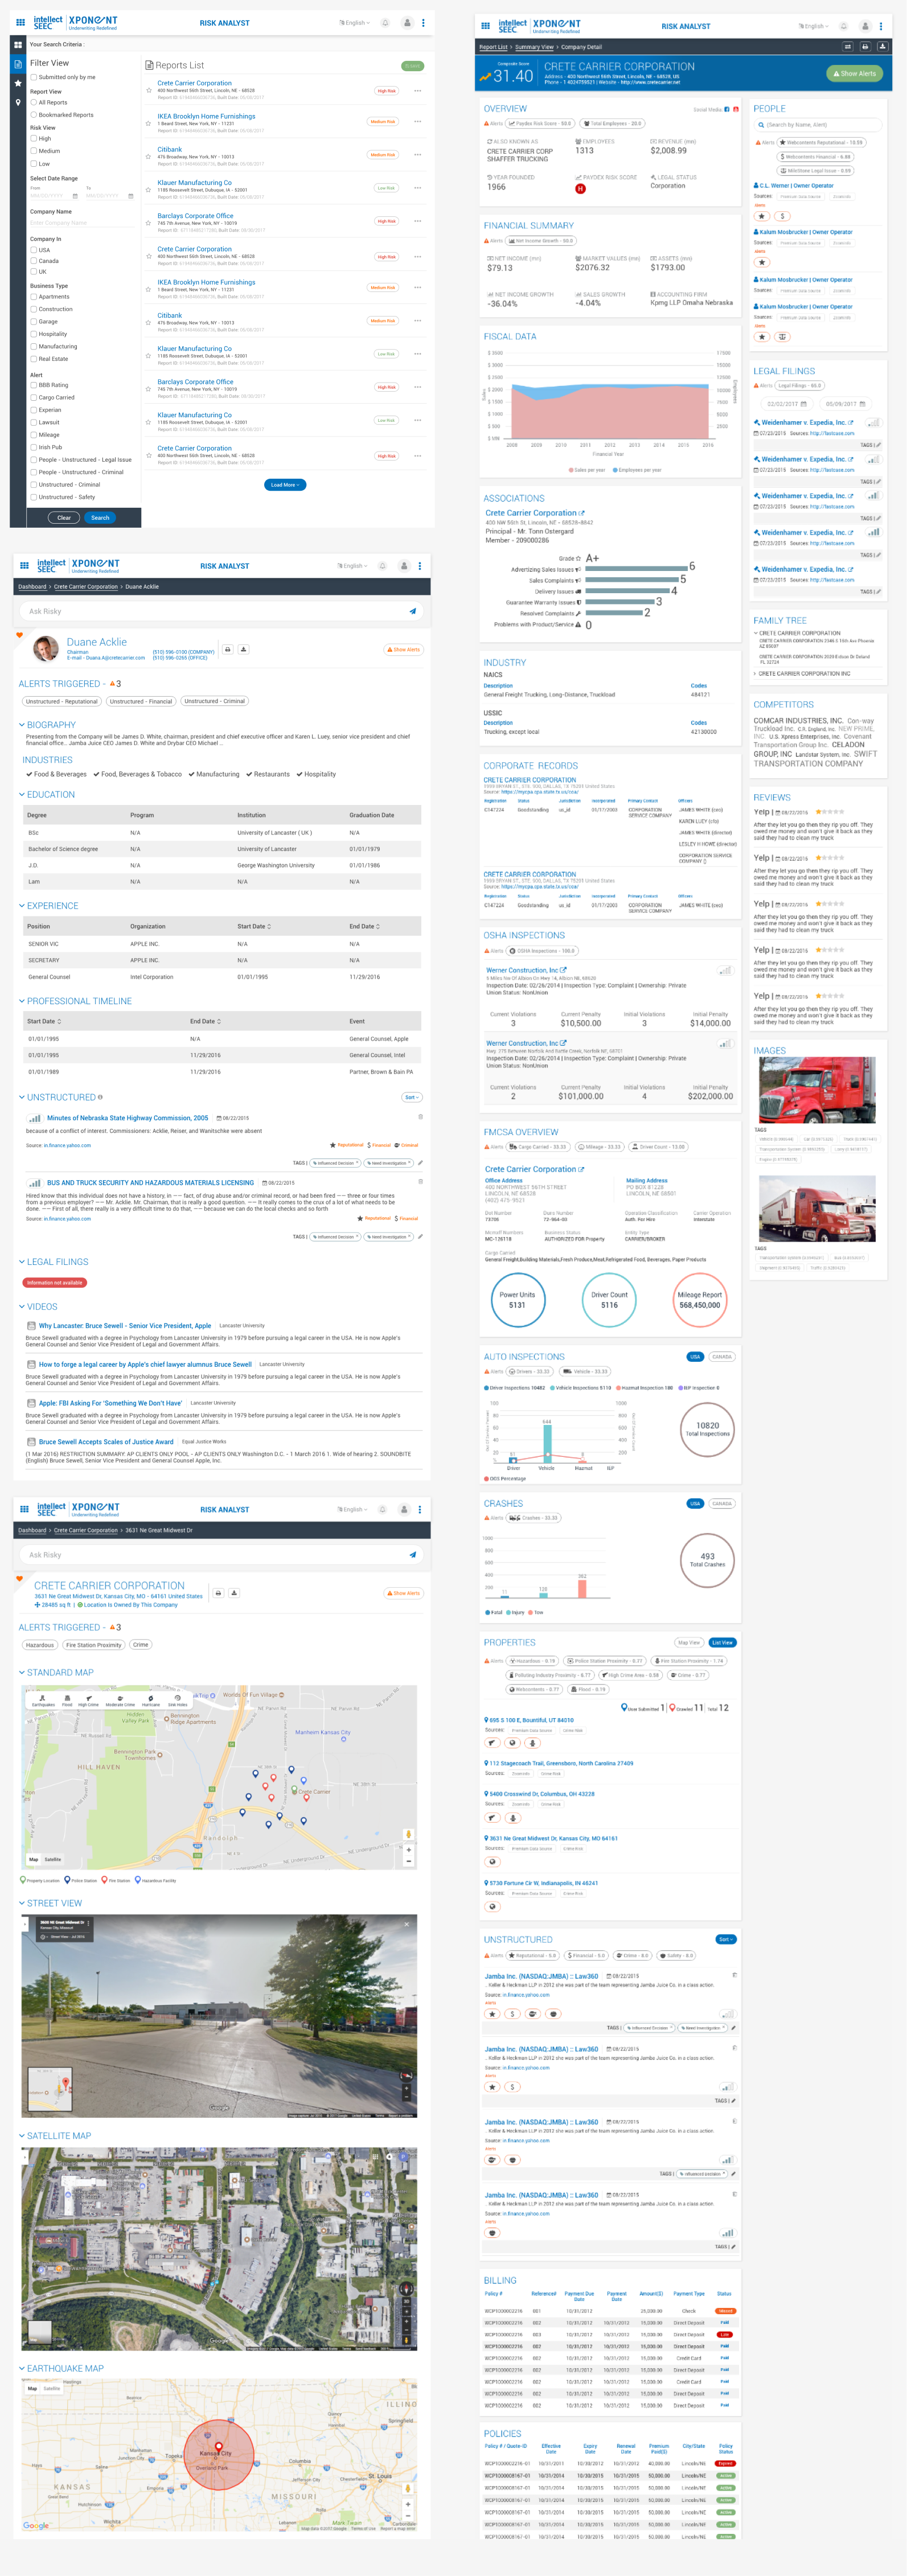Image resolution: width=907 pixels, height=2576 pixels.
Task: Open English language dropdown on Reports List
Action: click(x=354, y=23)
